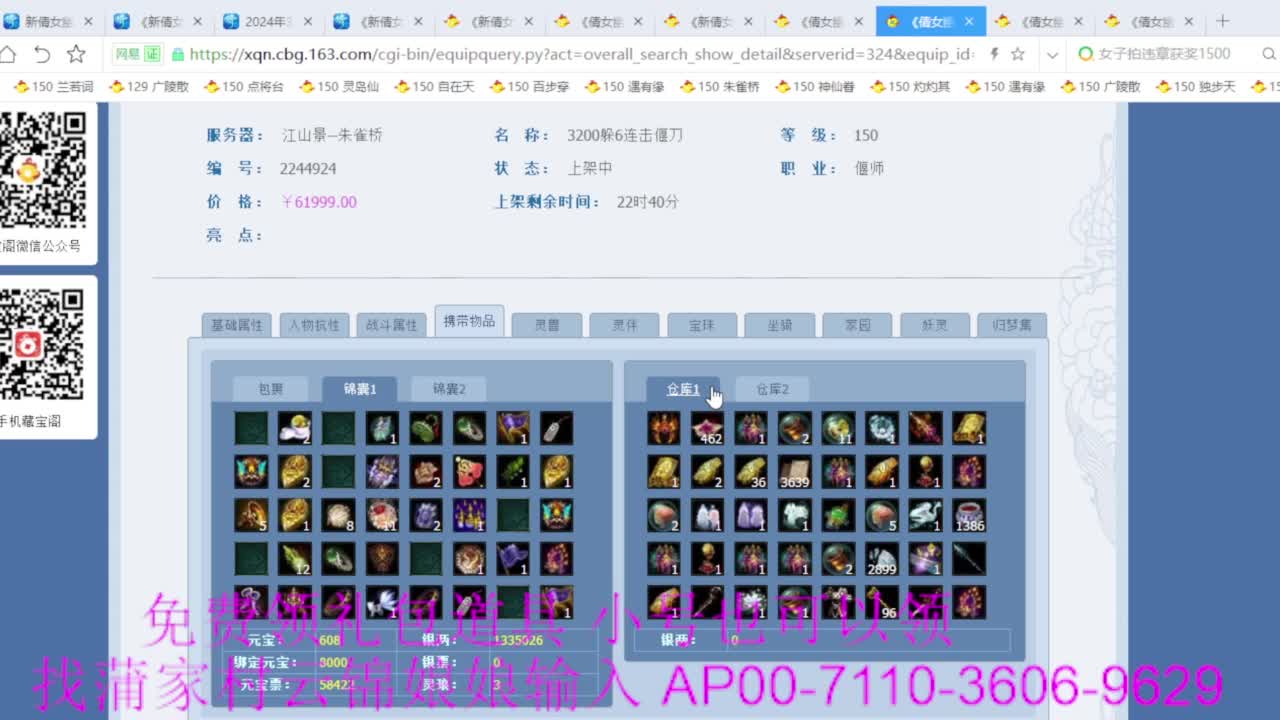Image resolution: width=1280 pixels, height=720 pixels.
Task: Close the 2024年 browser tab
Action: (307, 21)
